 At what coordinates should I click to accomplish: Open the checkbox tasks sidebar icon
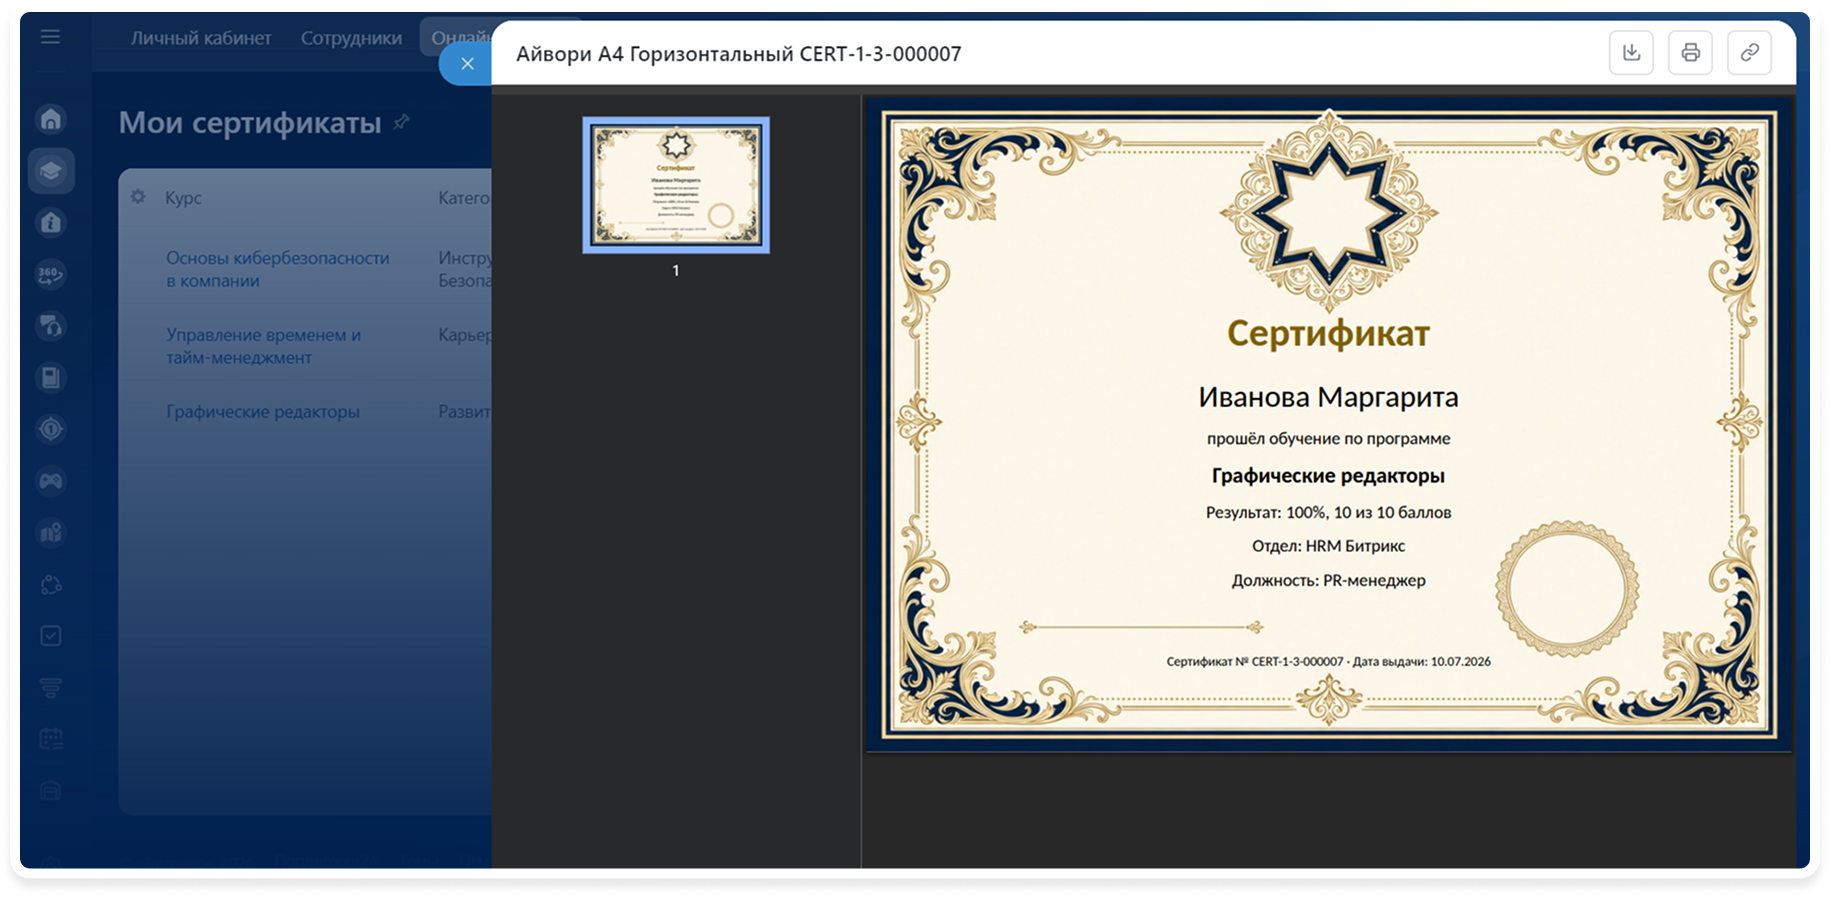coord(51,636)
